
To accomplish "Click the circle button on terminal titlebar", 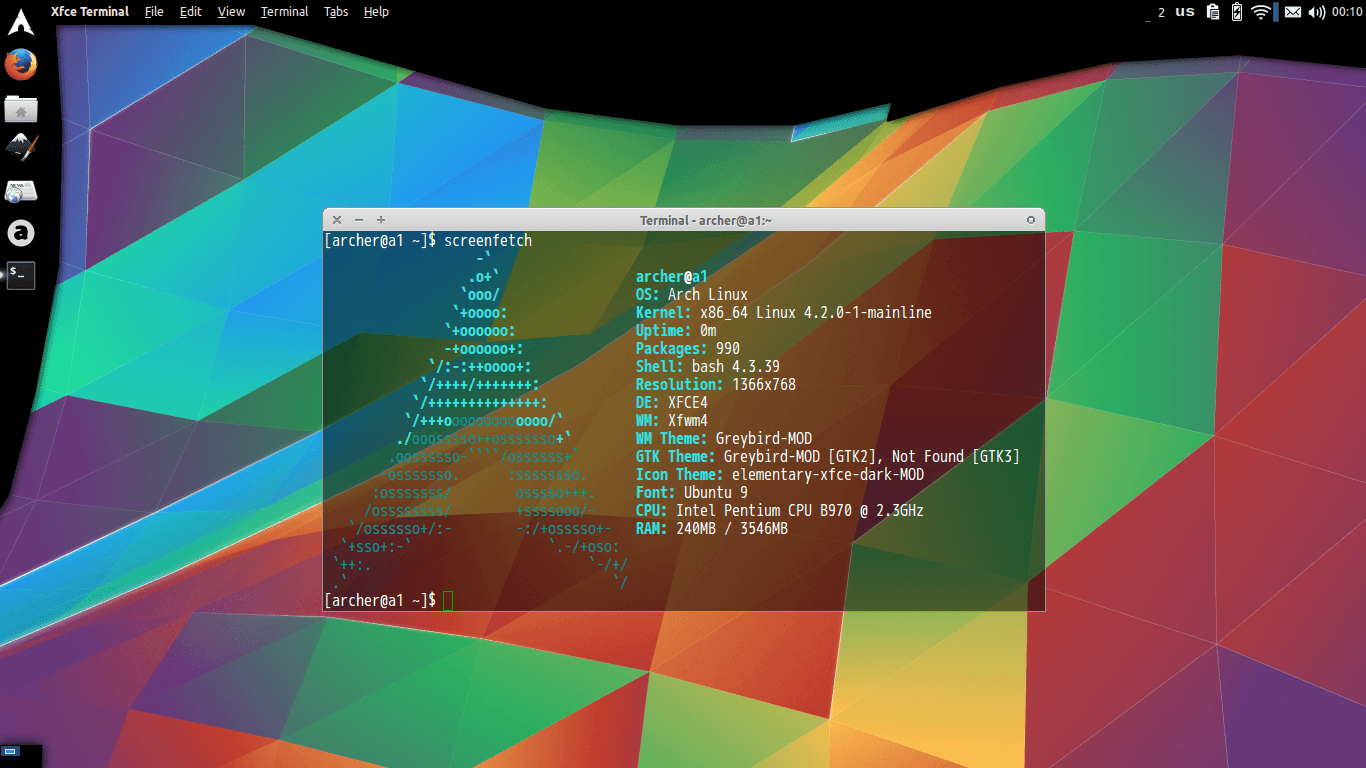I will (x=1031, y=220).
